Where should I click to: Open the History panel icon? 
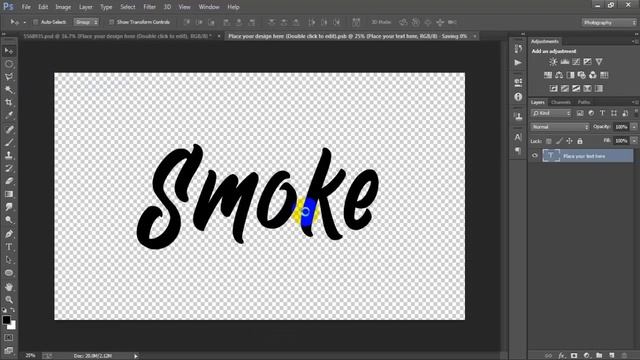point(518,49)
